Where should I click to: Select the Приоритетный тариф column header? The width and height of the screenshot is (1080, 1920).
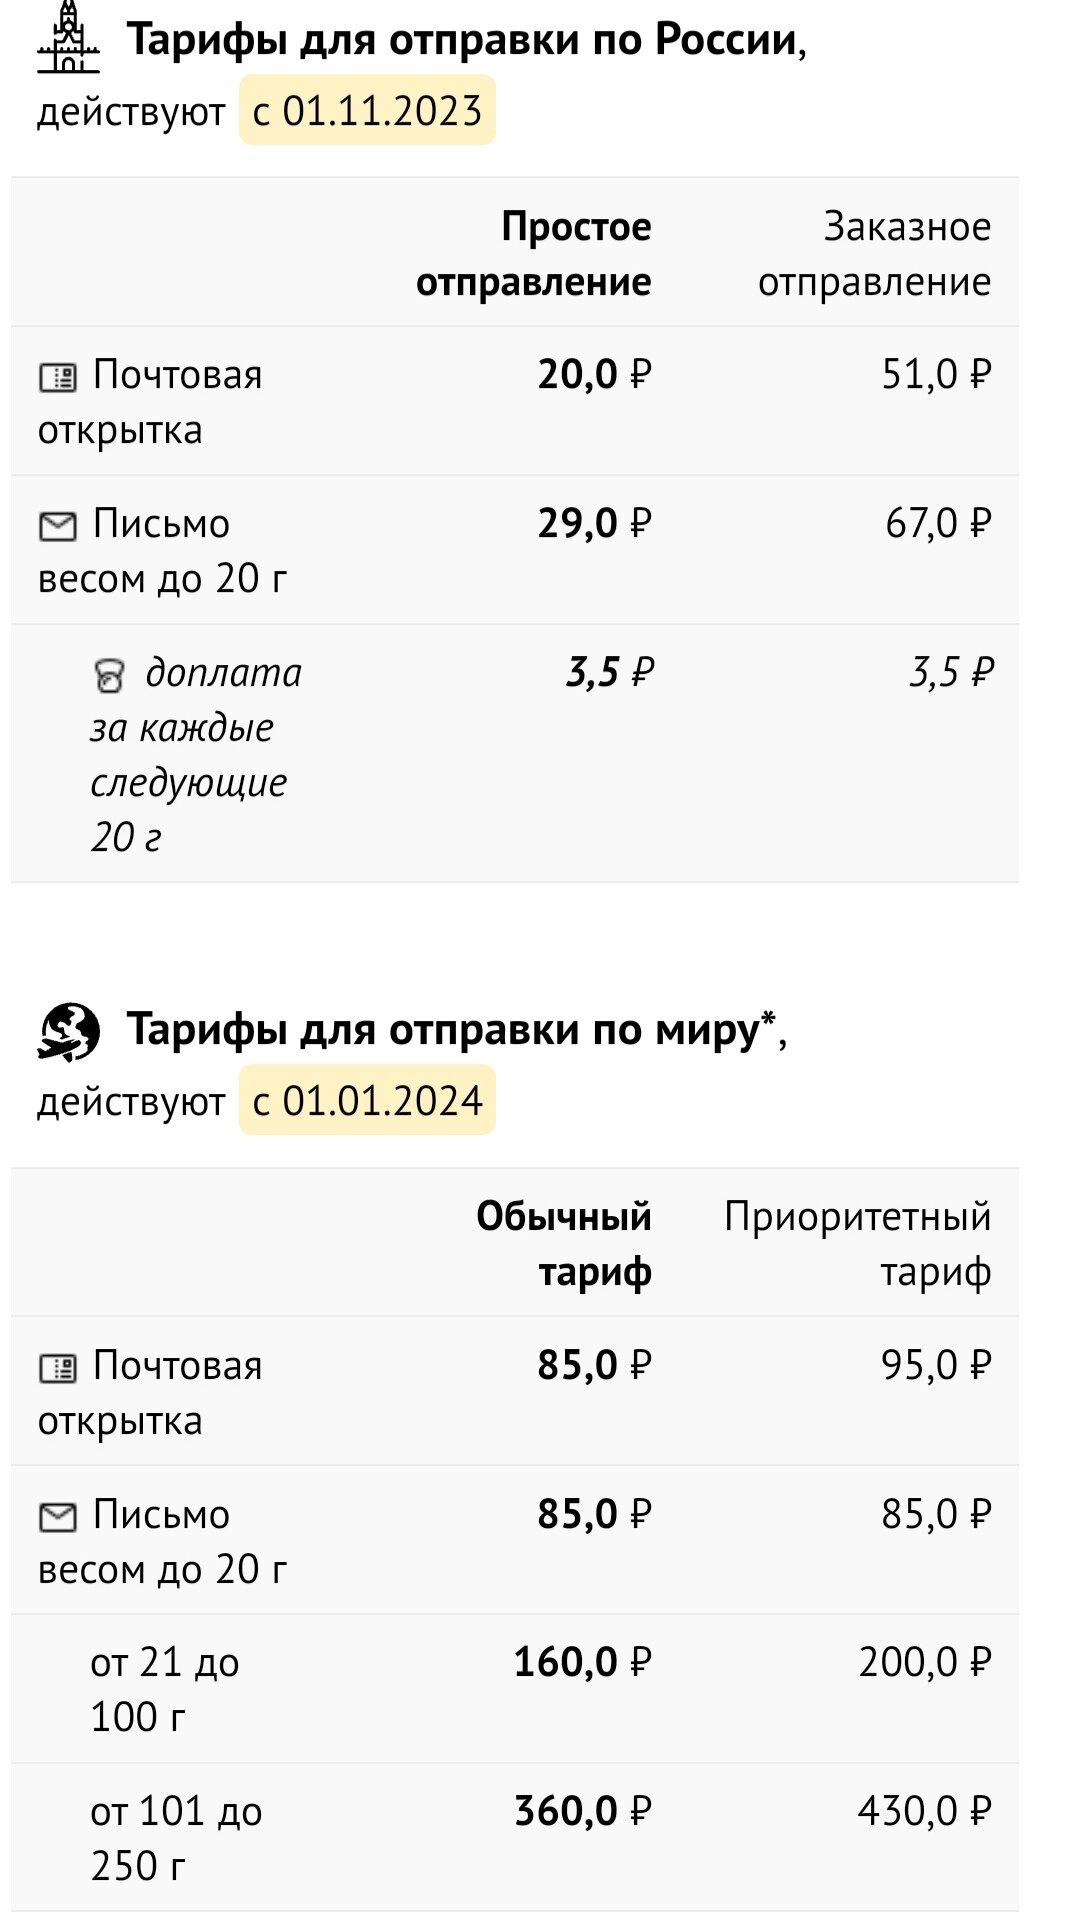858,1244
